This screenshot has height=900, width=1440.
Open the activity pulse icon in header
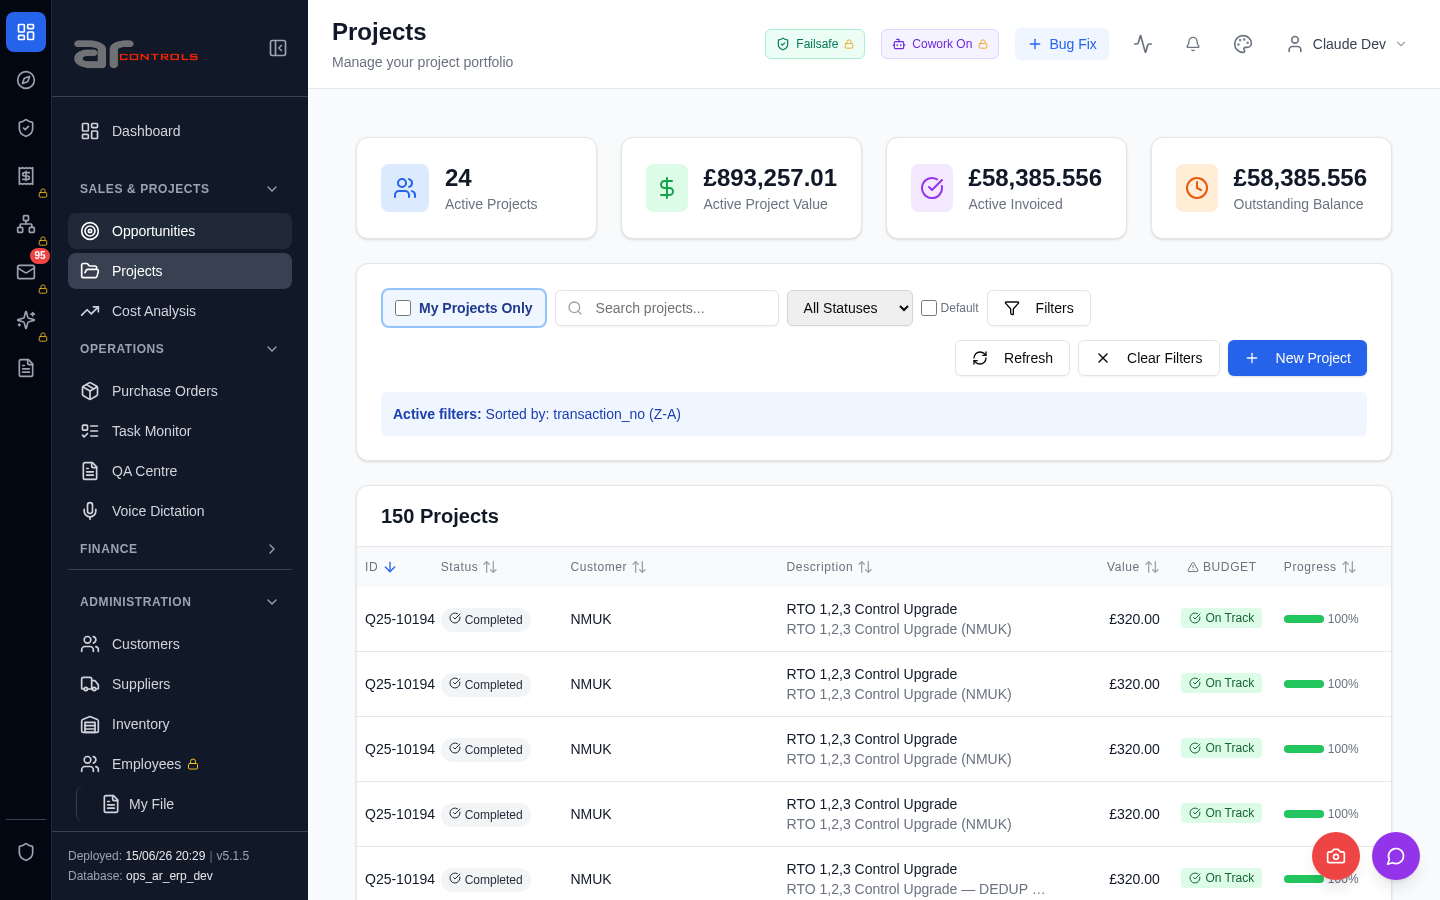1143,44
